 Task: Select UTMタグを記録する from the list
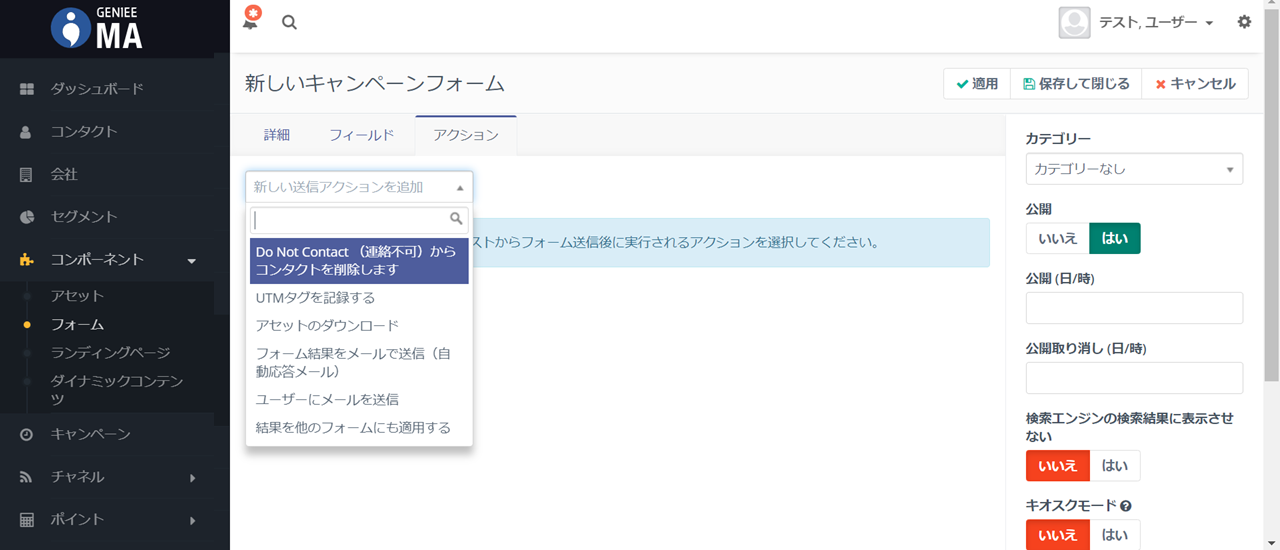(x=316, y=298)
